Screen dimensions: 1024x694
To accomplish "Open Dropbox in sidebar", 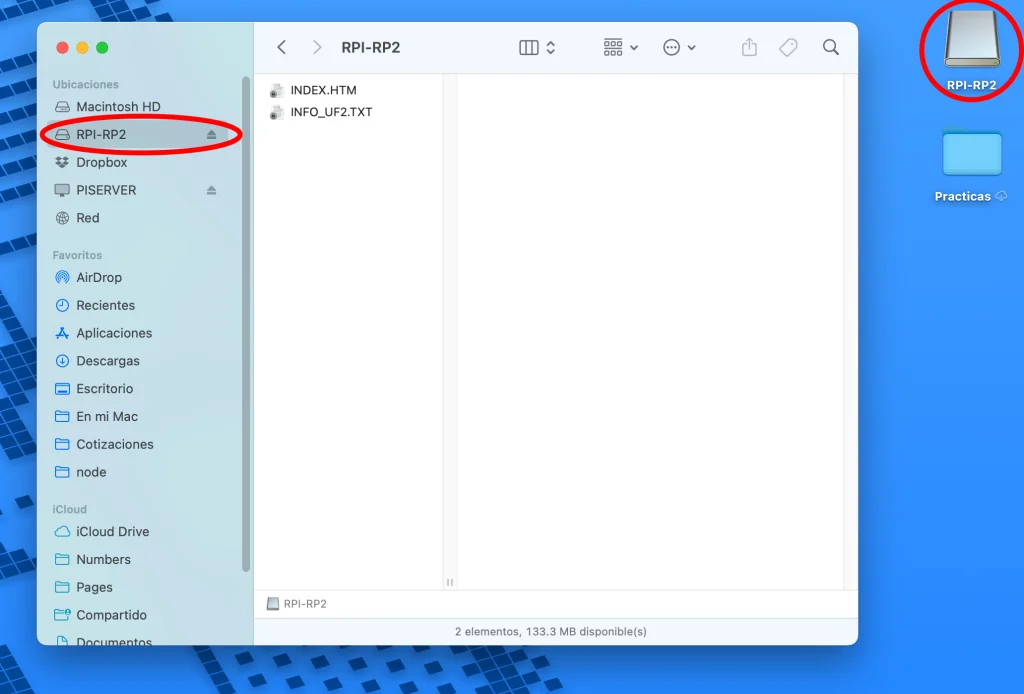I will coord(140,162).
